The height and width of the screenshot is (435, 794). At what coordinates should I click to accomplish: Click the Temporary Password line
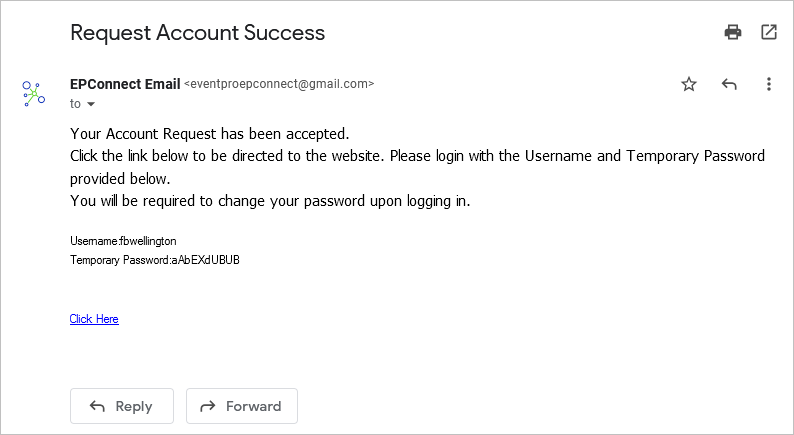155,260
